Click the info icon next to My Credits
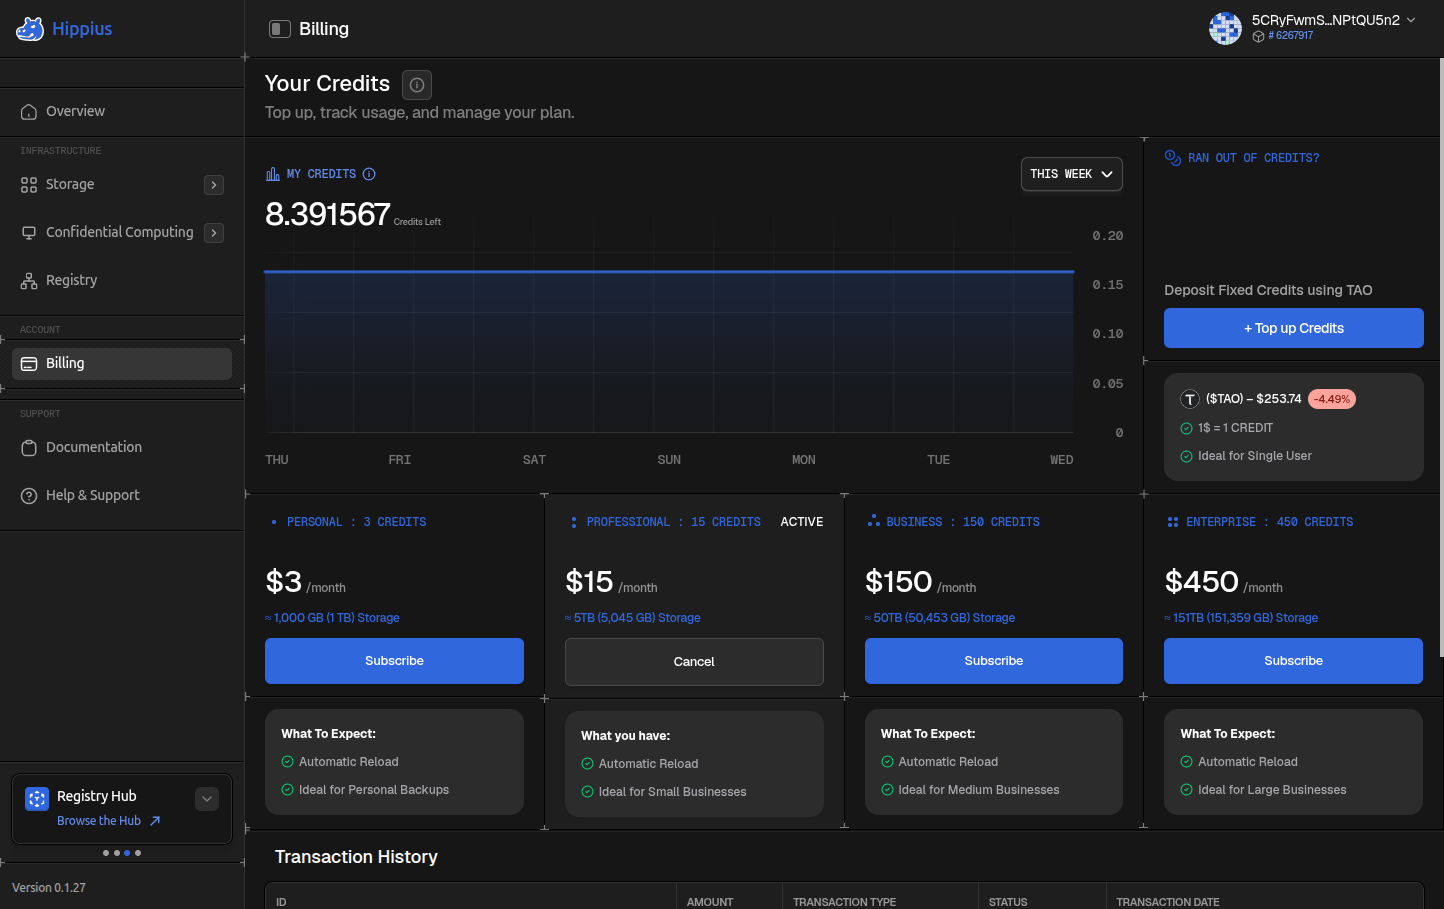This screenshot has width=1444, height=909. click(x=369, y=174)
